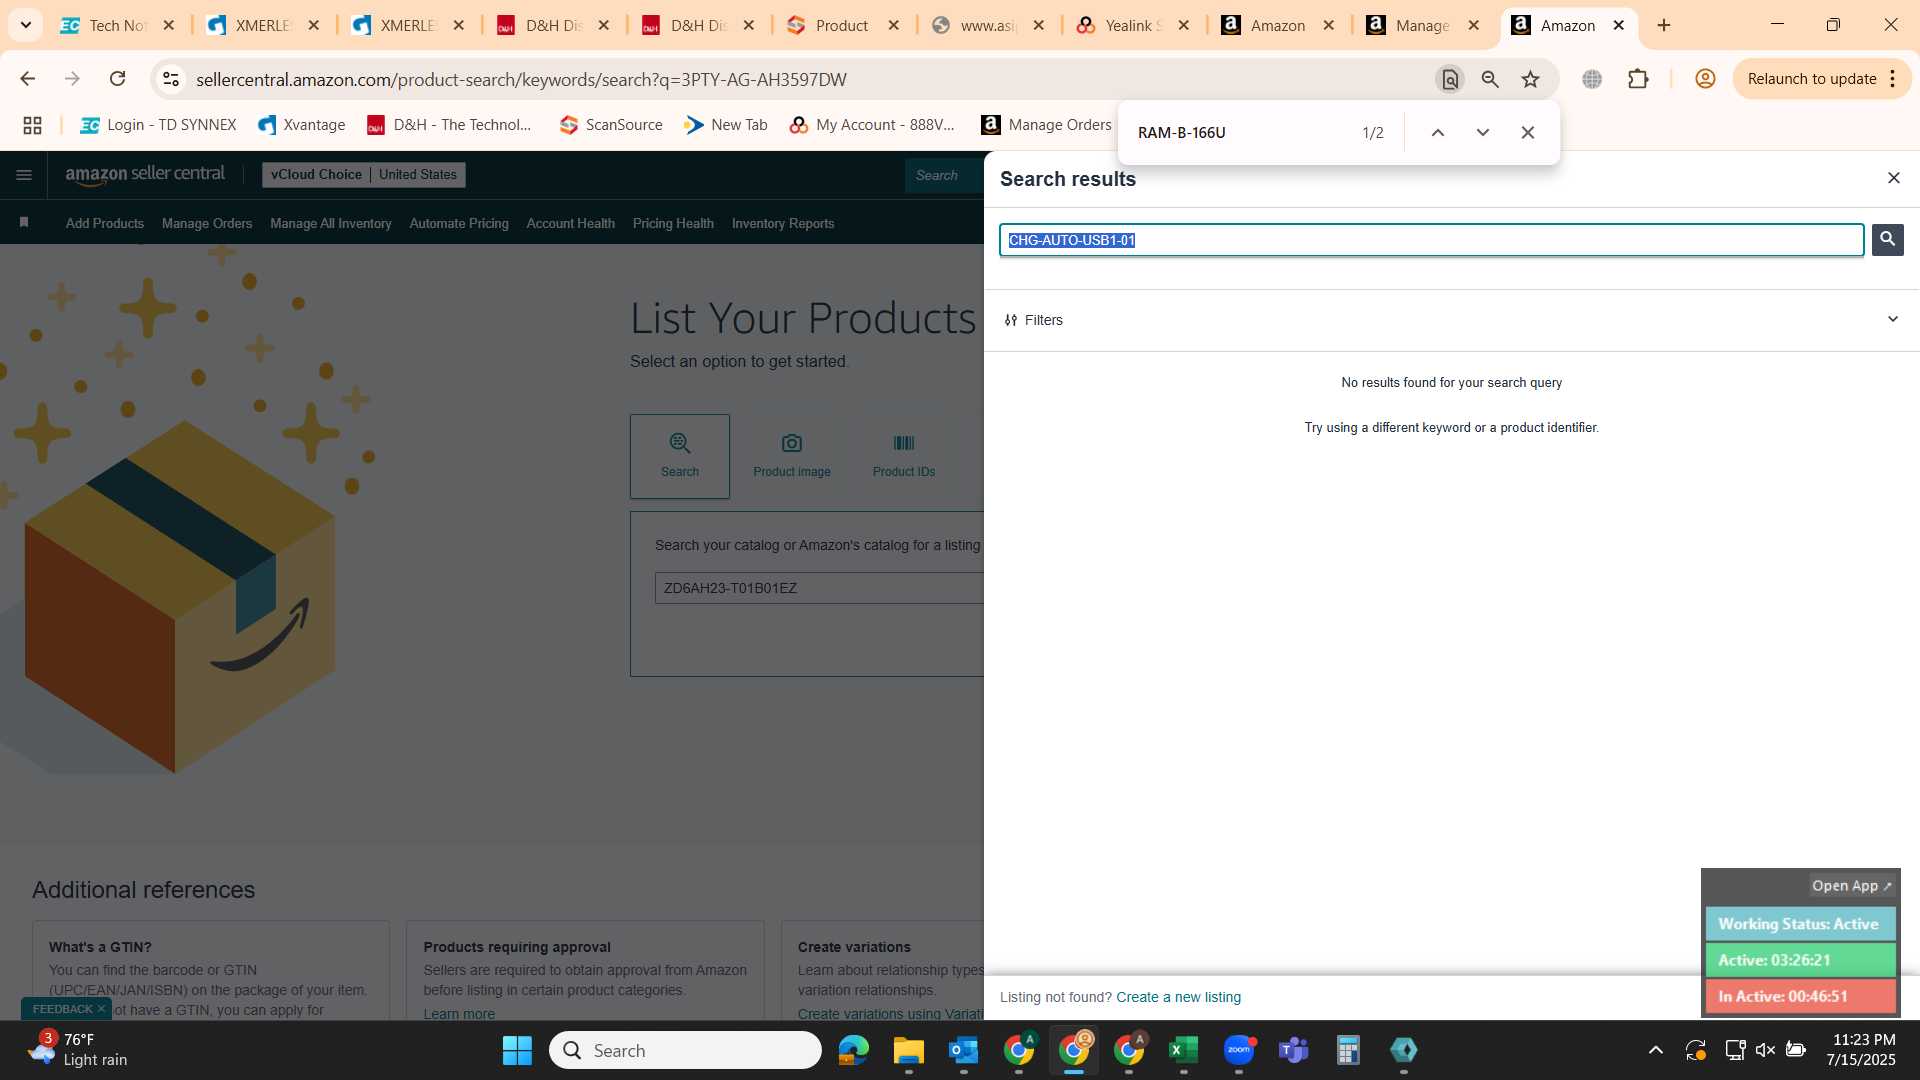1920x1080 pixels.
Task: Click the Filters sliders icon
Action: (x=1010, y=320)
